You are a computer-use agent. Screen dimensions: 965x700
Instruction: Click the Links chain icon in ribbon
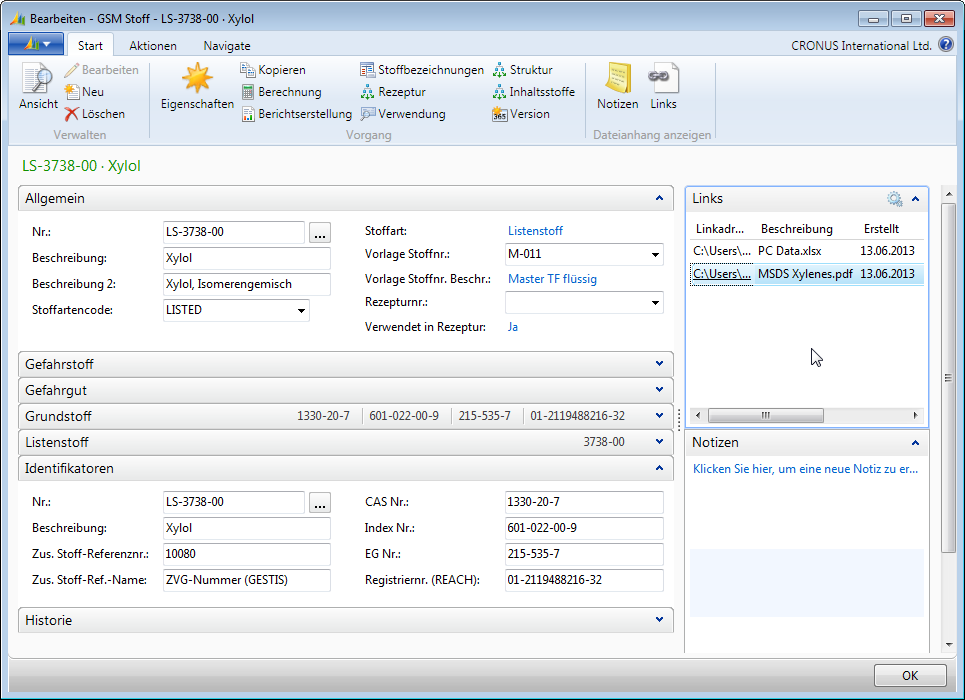click(663, 79)
